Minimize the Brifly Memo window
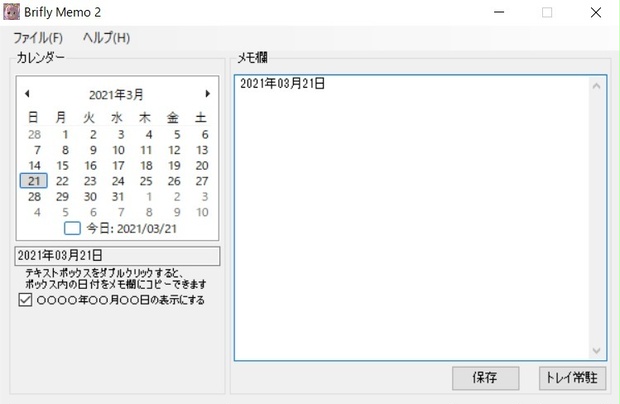Screen dimensions: 620x404 [499, 12]
